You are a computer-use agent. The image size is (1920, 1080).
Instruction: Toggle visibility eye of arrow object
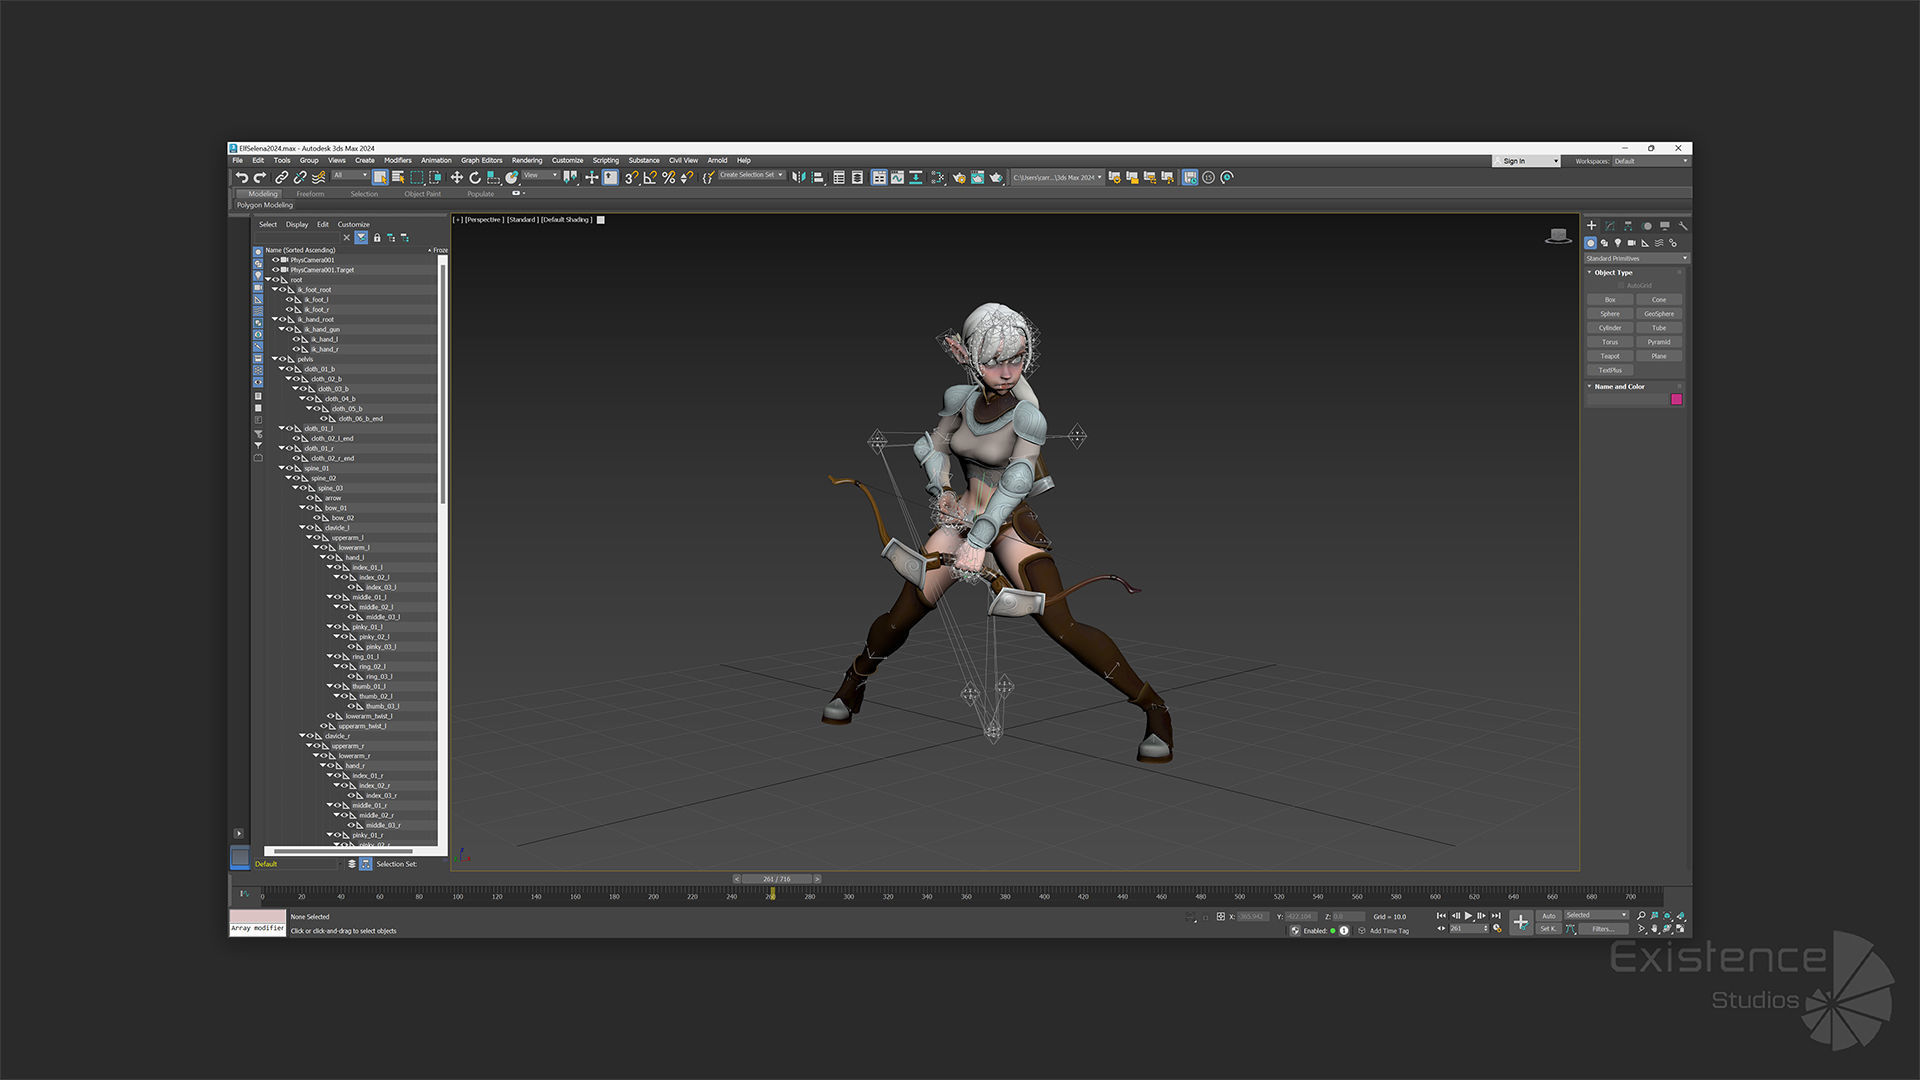(x=311, y=498)
